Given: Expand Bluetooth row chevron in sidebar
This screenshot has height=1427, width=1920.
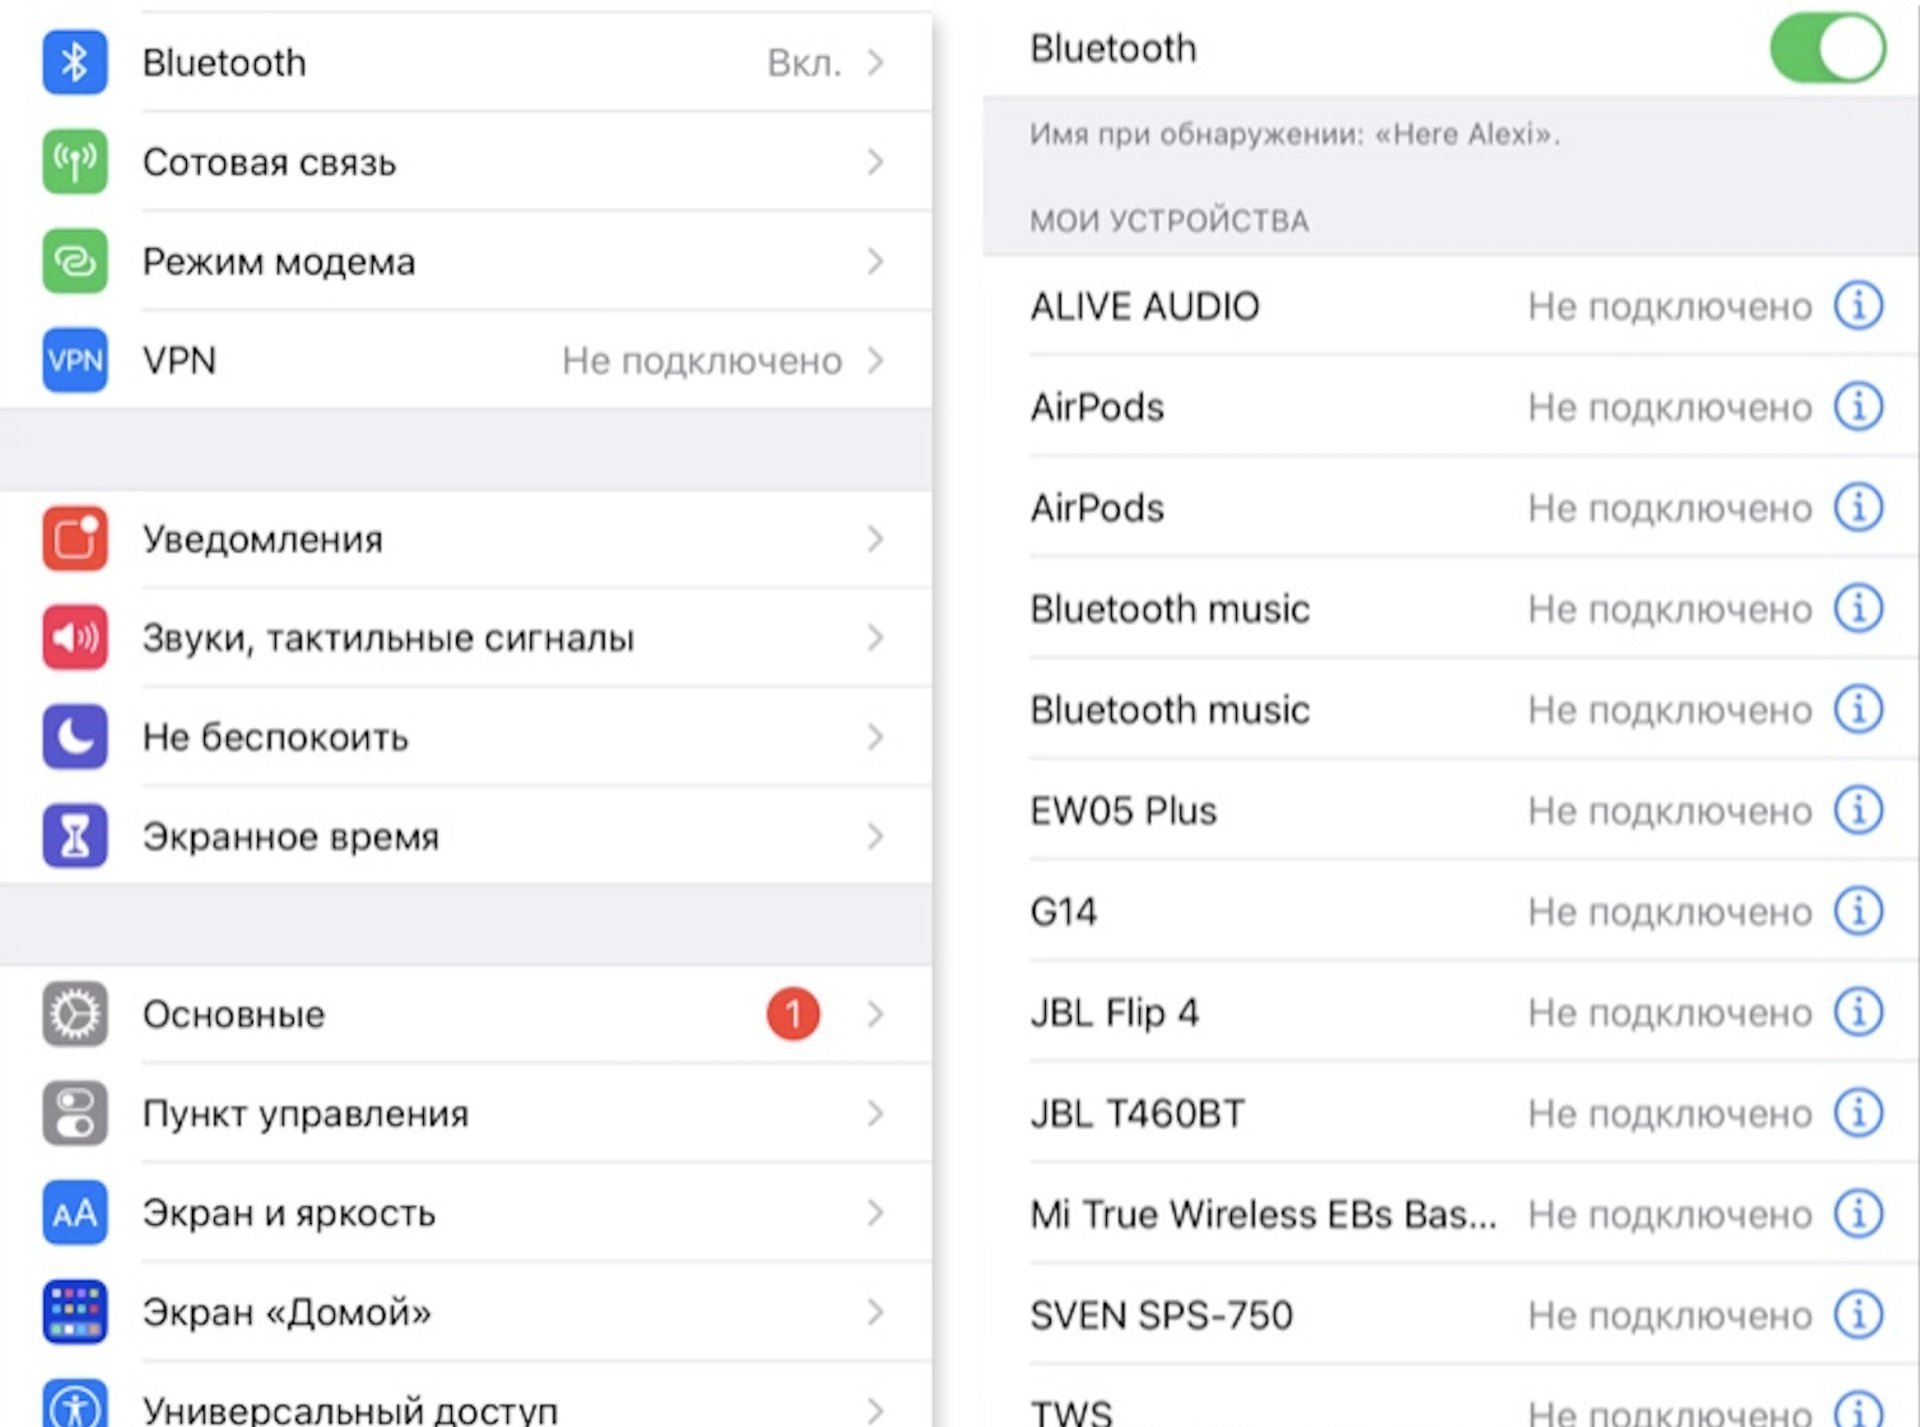Looking at the screenshot, I should tap(876, 62).
